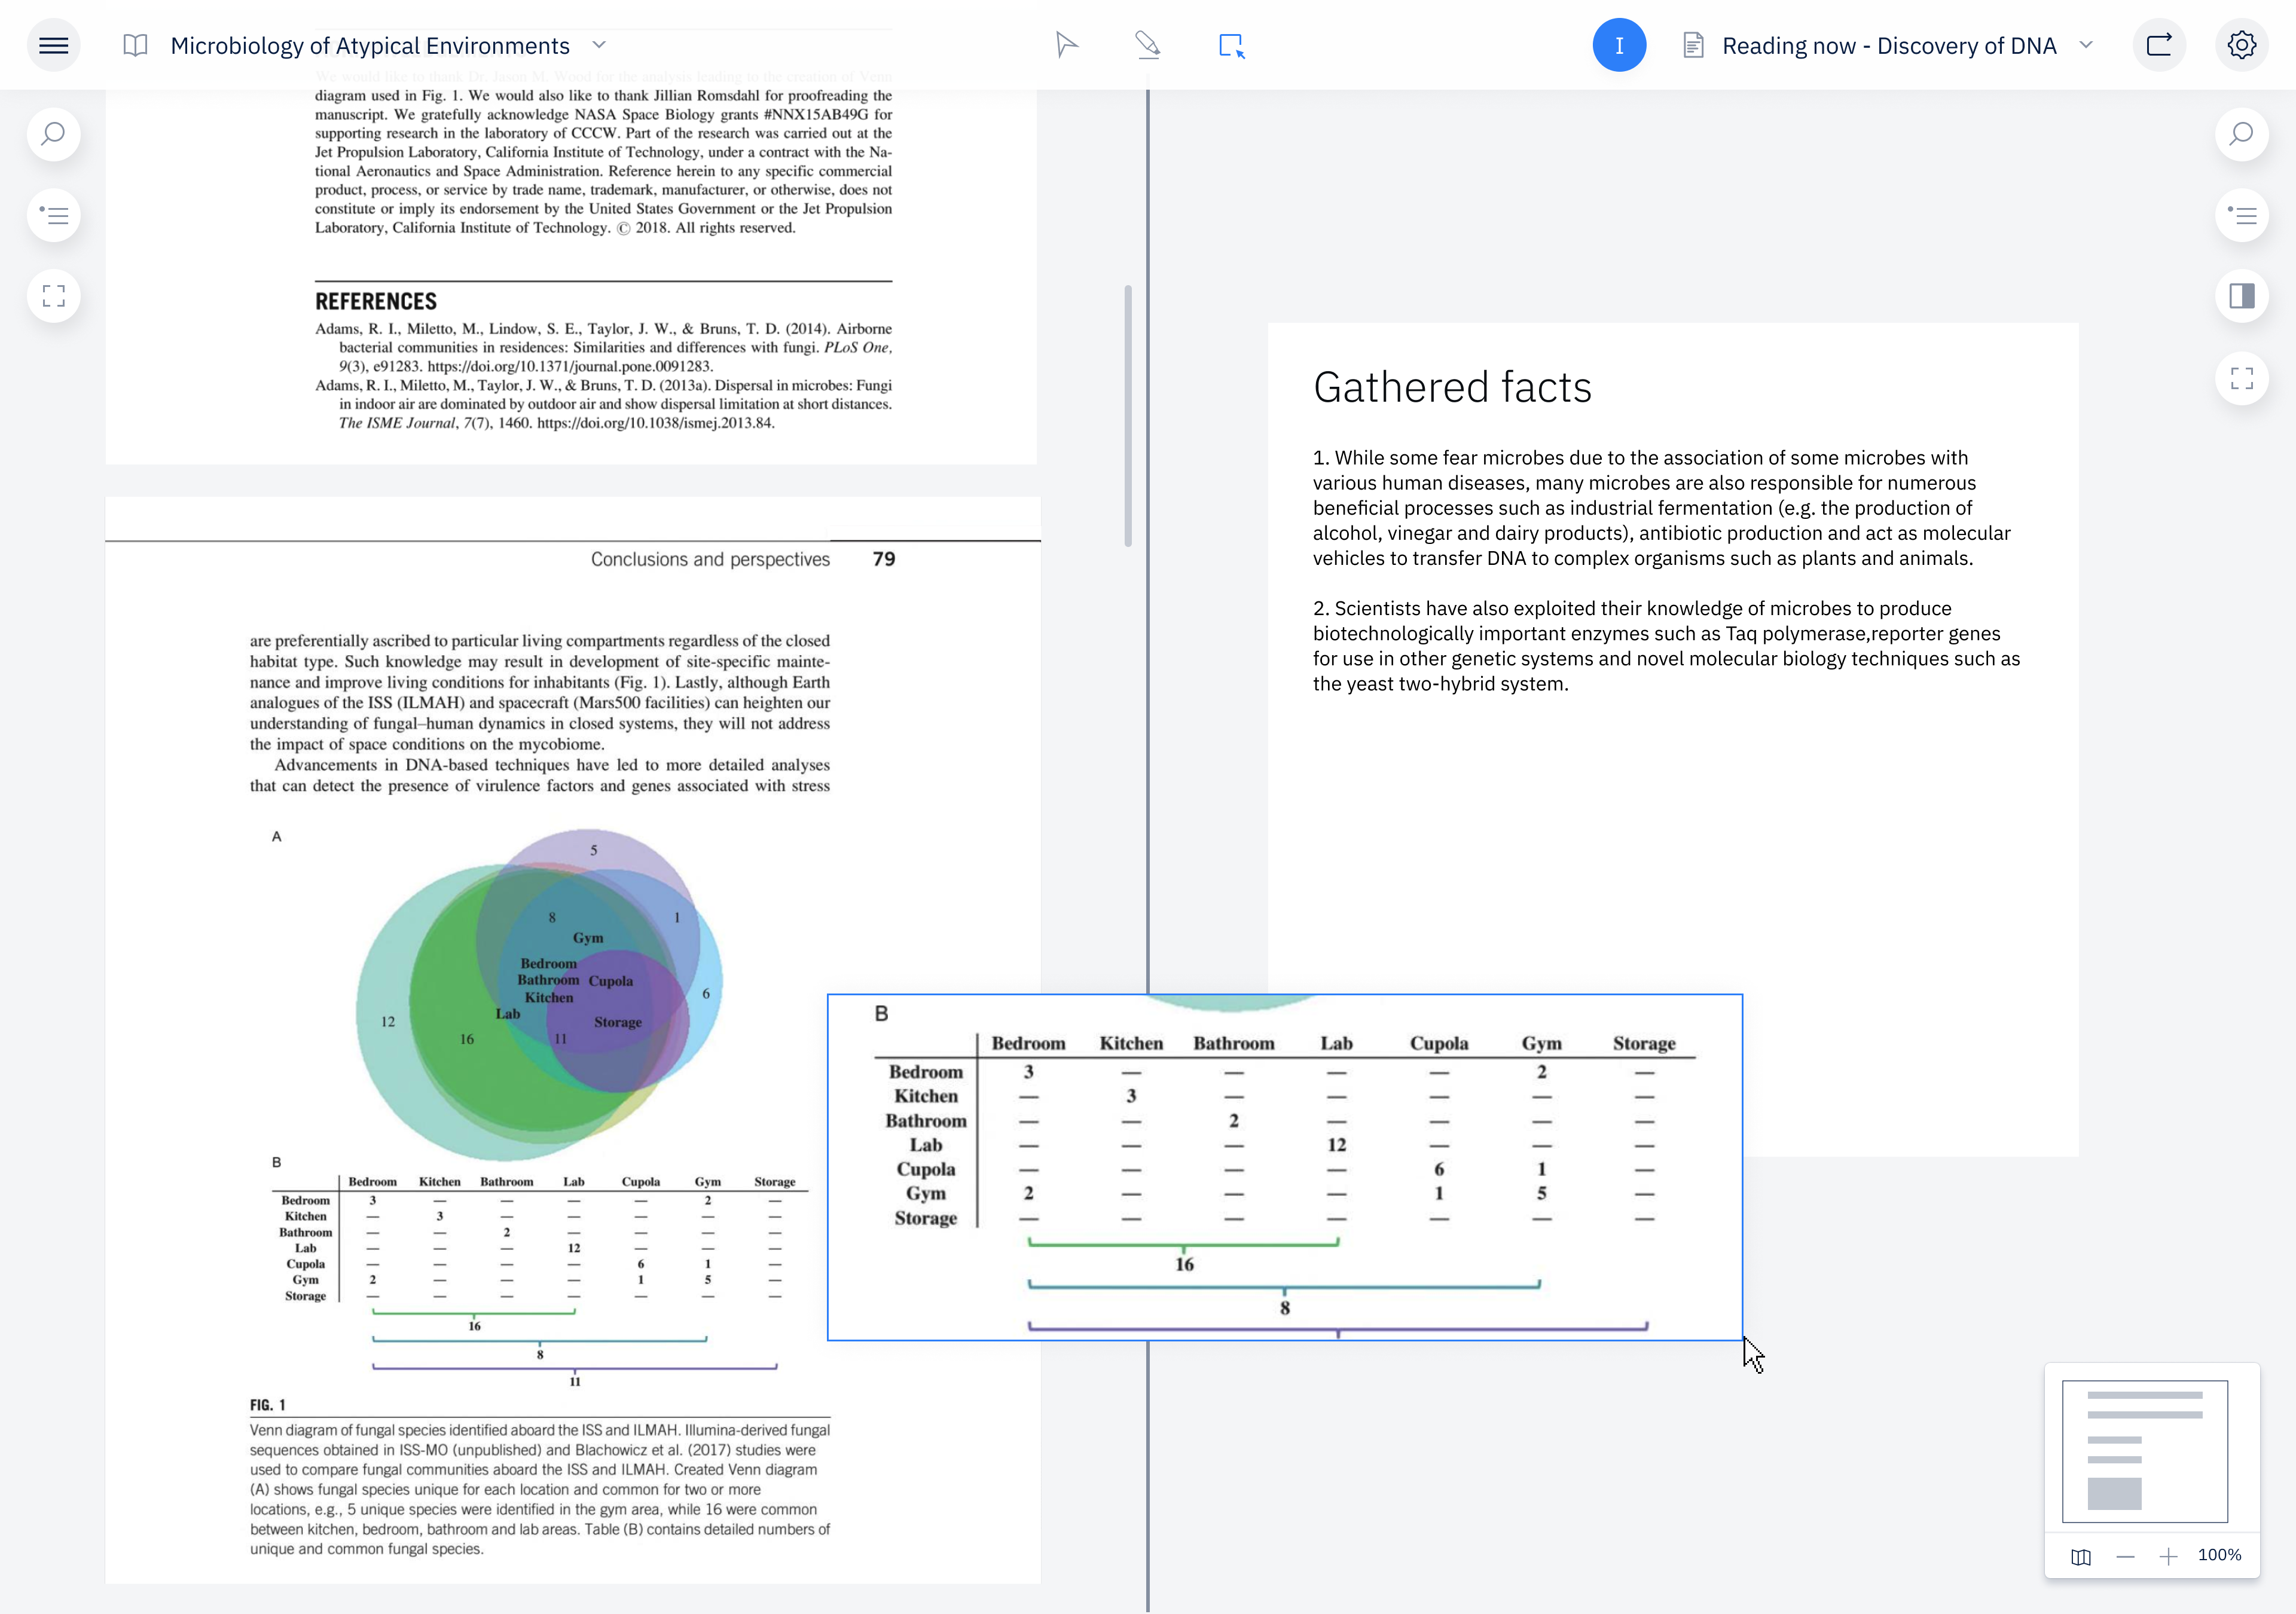Enter fullscreen for the right pane
2296x1614 pixels.
coord(2241,378)
